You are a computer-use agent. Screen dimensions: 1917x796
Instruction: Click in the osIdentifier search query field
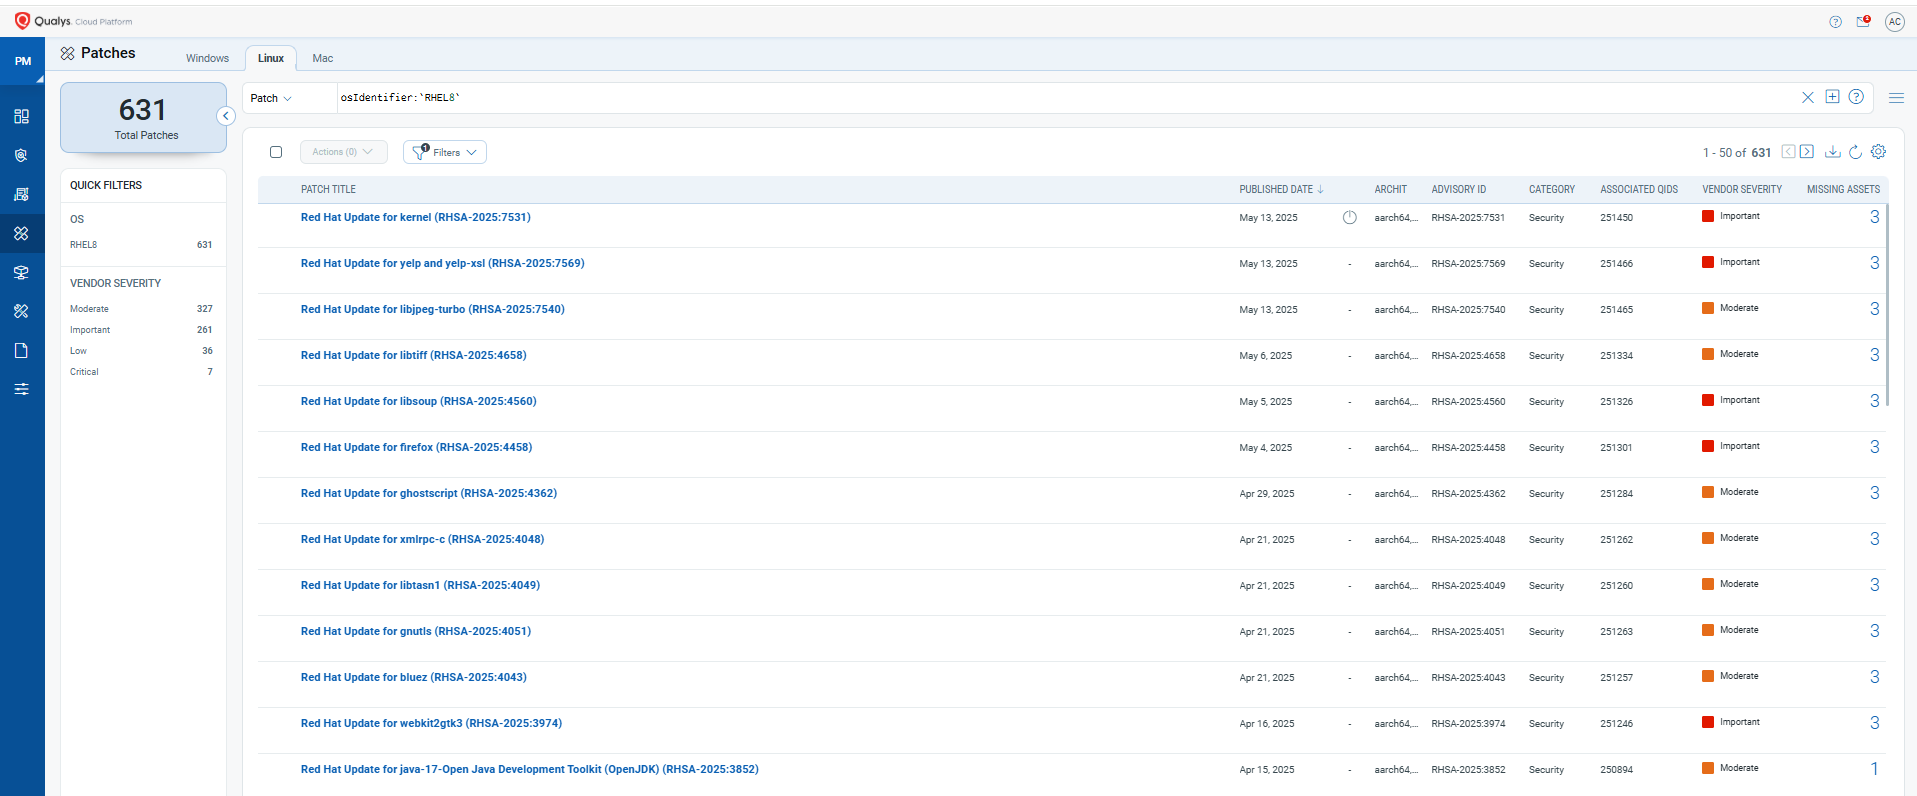click(1065, 98)
